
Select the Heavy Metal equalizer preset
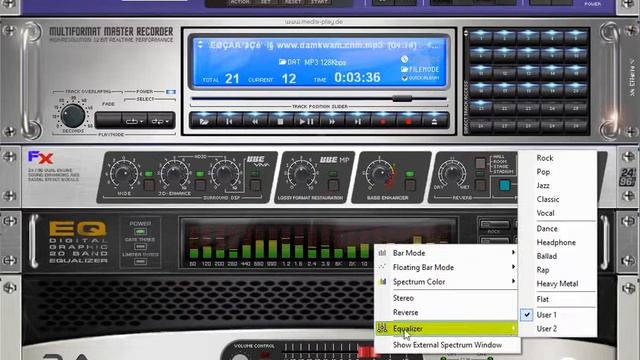[558, 284]
